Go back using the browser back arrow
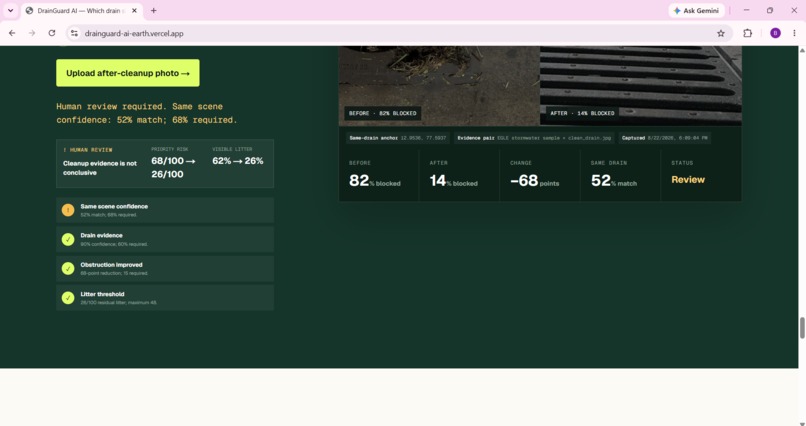806x426 pixels. point(12,33)
